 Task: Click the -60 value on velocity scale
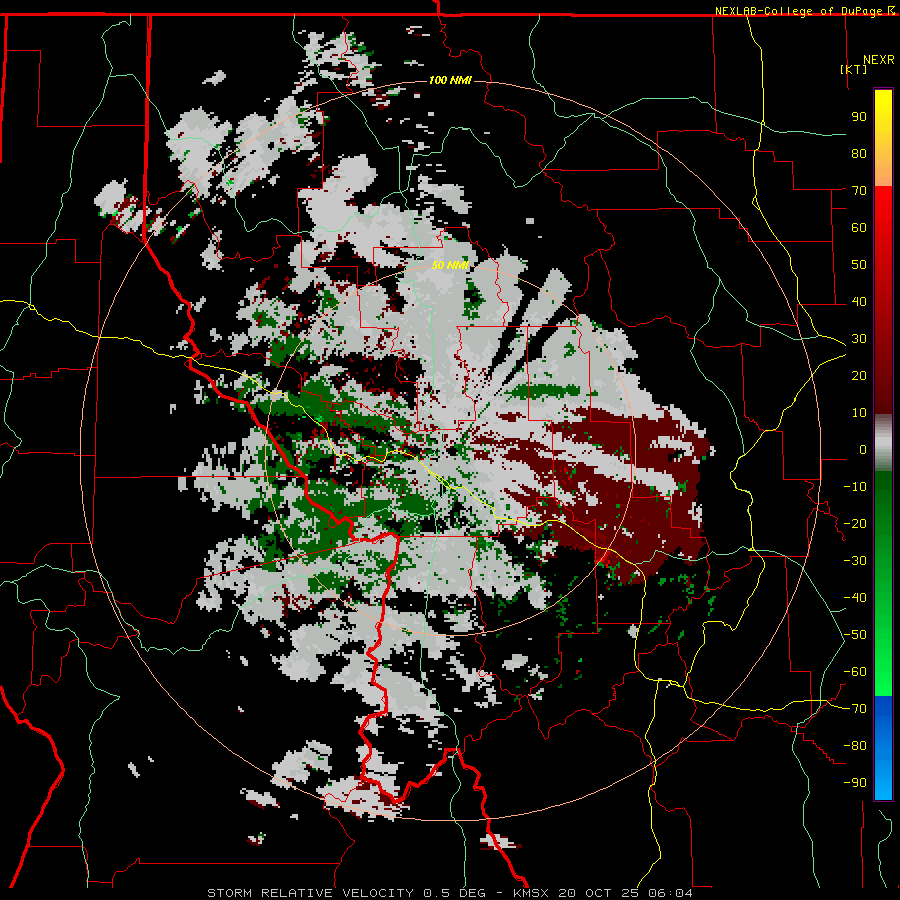click(855, 672)
